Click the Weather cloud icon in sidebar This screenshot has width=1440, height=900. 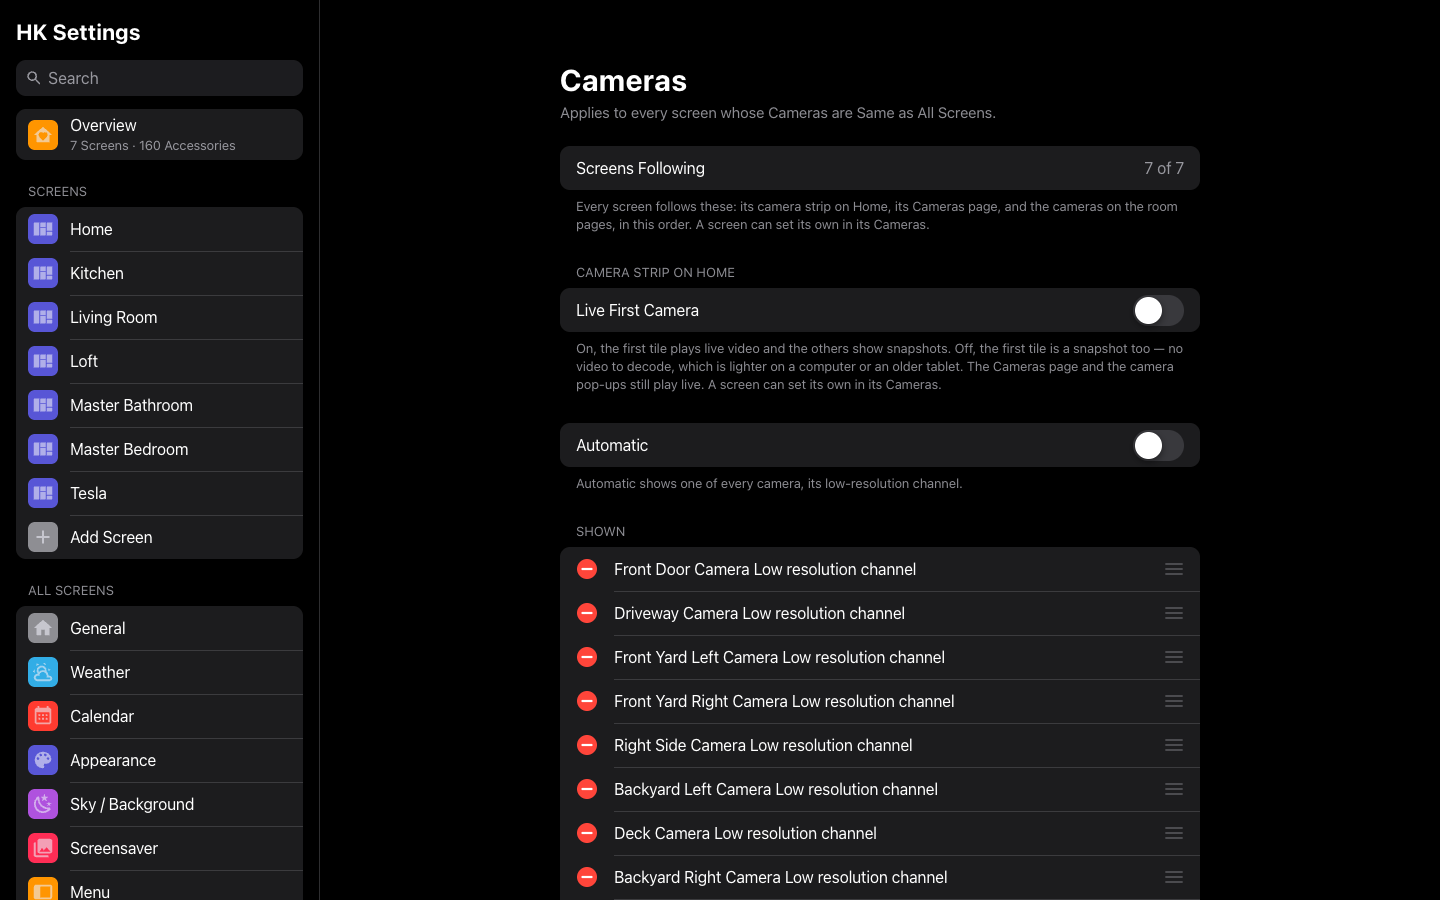pyautogui.click(x=43, y=672)
